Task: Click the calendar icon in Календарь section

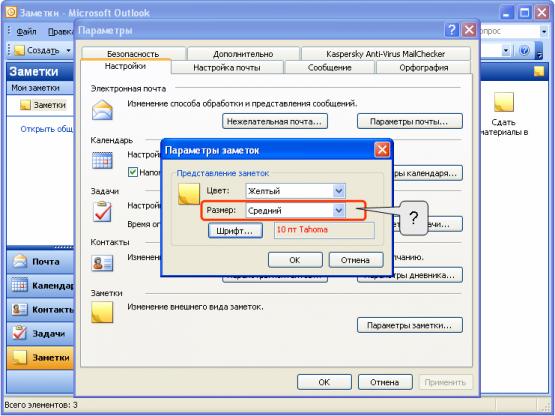Action: coord(102,160)
